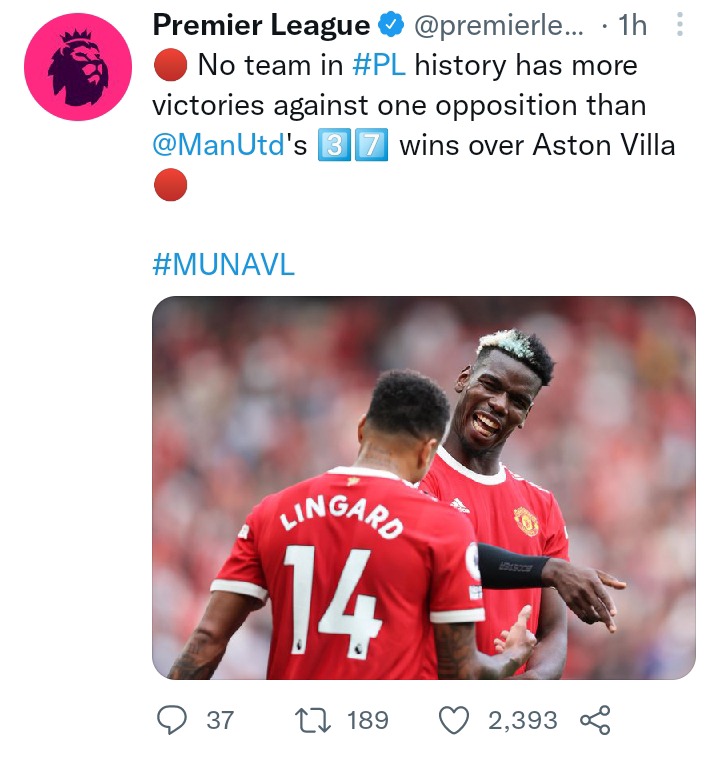Click the blue verified badge
This screenshot has width=720, height=768.
click(x=390, y=25)
